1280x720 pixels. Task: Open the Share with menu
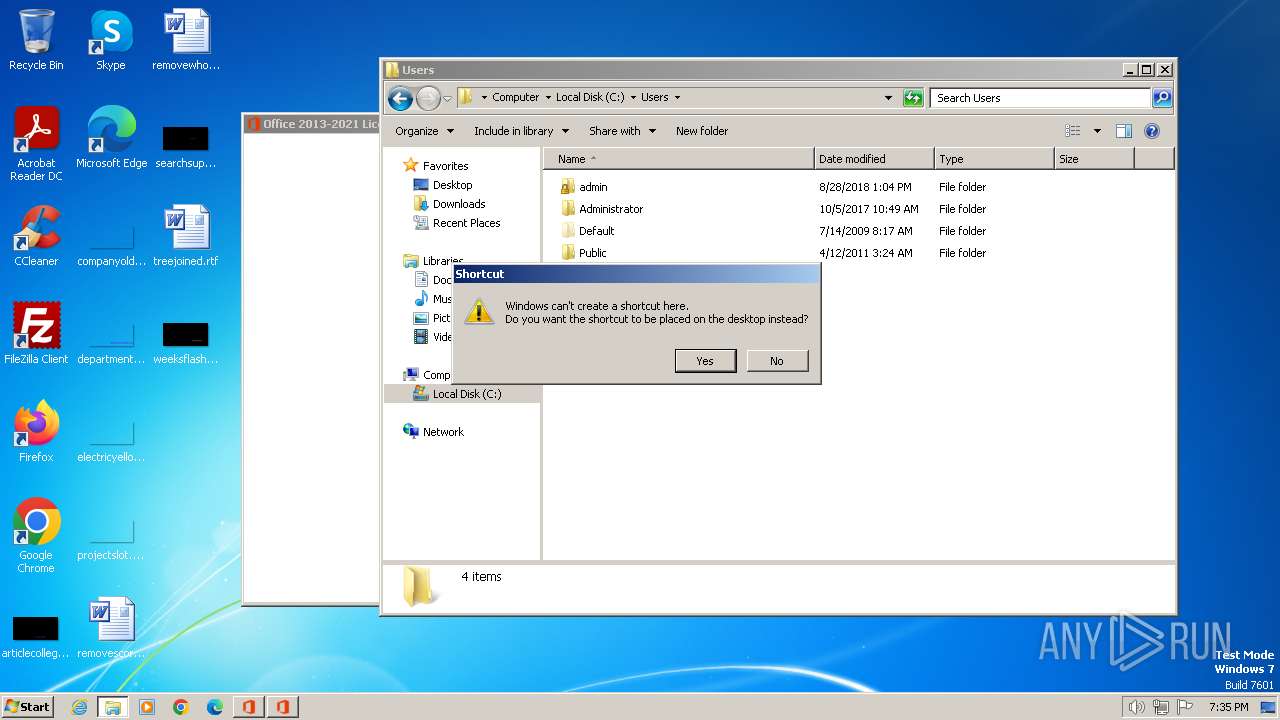[x=622, y=131]
